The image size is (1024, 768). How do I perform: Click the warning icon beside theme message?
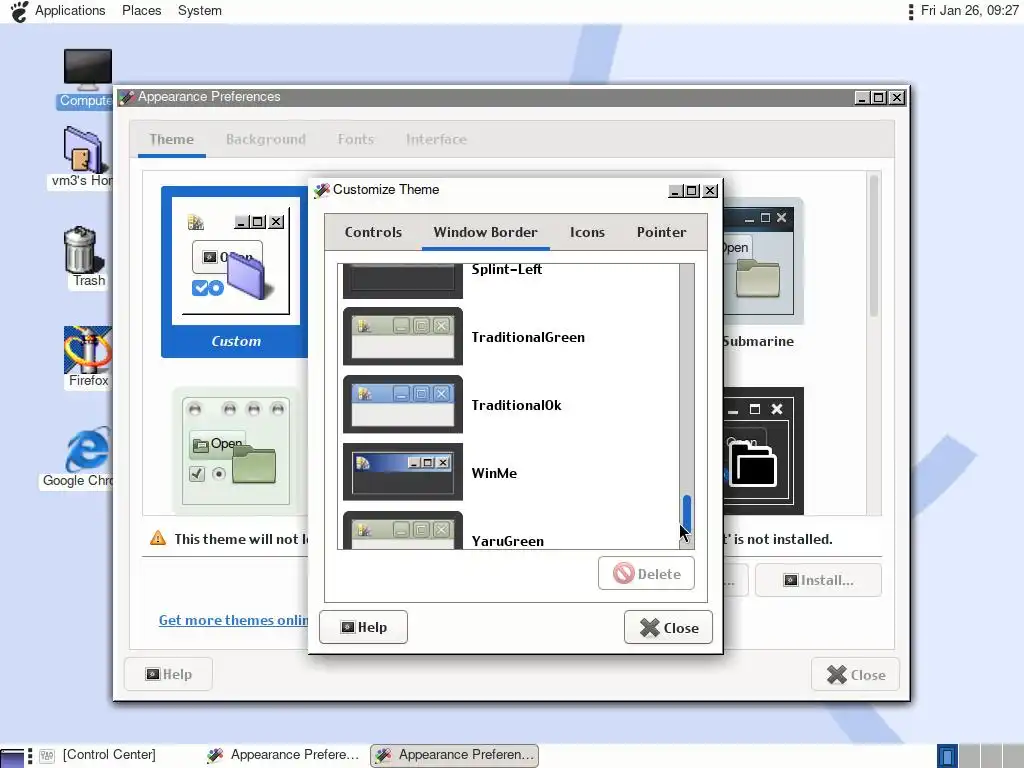coord(158,538)
